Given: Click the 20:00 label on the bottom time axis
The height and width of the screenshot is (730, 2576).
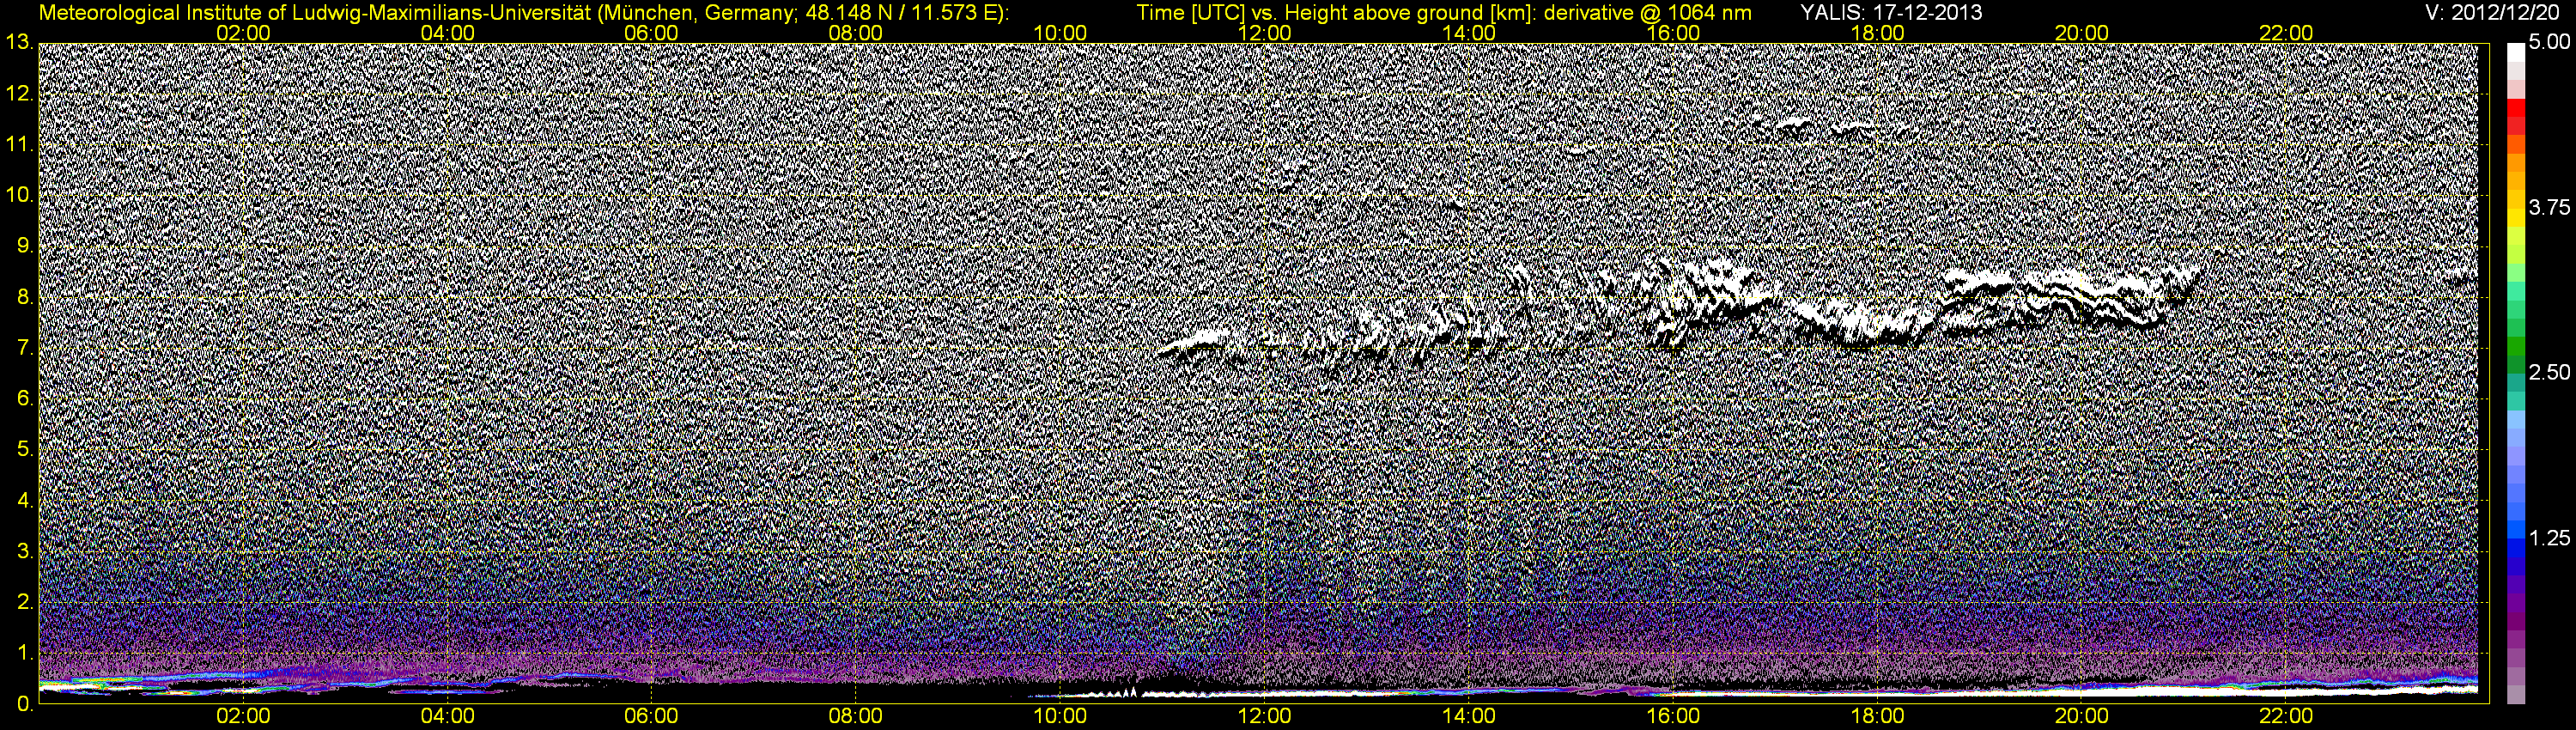Looking at the screenshot, I should [2082, 717].
